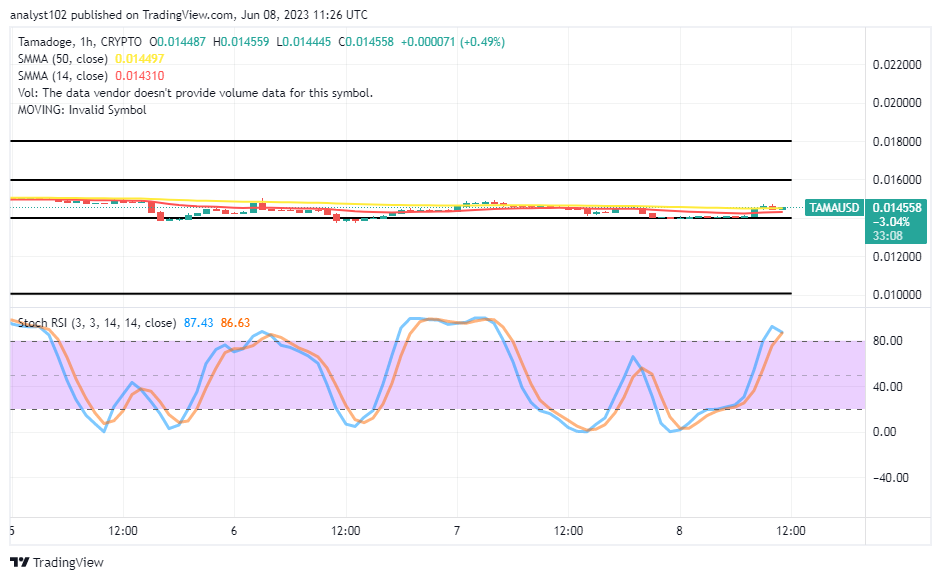Click the -40.00 Stoch RSI axis label

click(x=891, y=478)
